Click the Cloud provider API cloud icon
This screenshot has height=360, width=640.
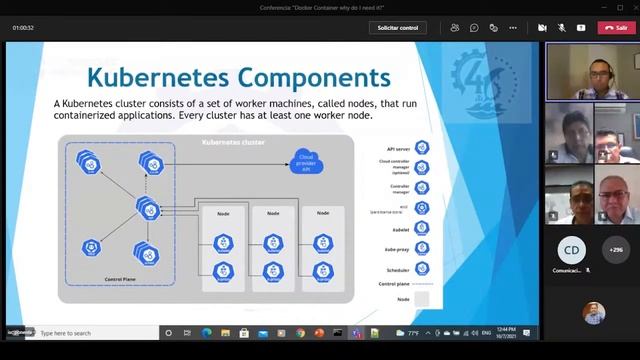click(x=306, y=162)
